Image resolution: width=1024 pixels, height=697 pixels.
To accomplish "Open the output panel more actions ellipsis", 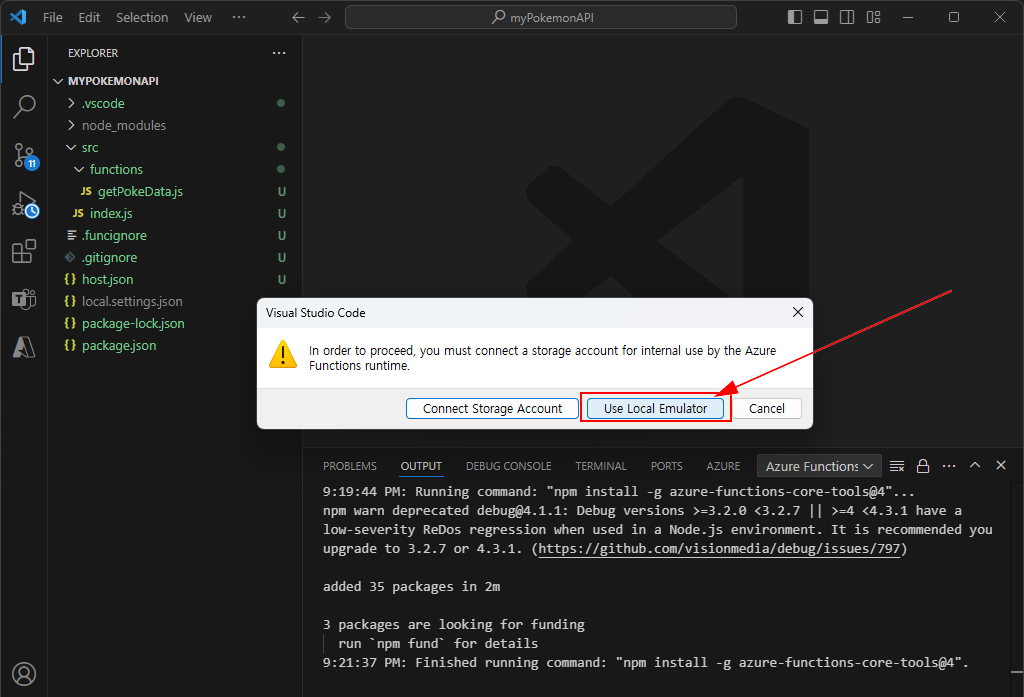I will click(949, 466).
